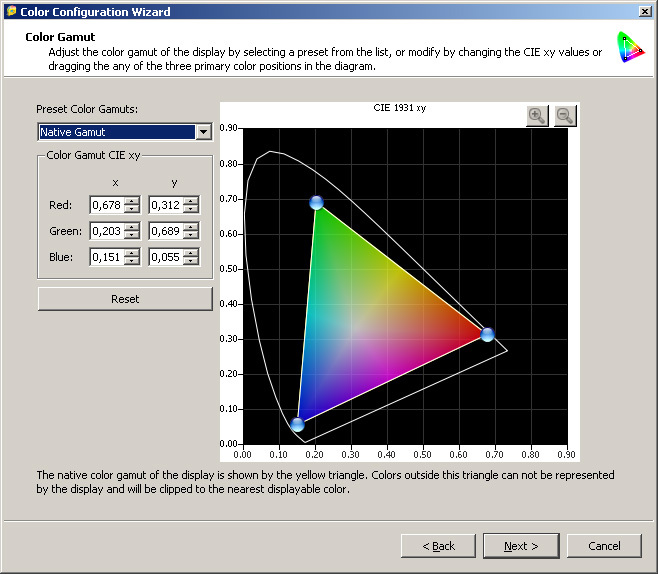Open the Preset Color Gamuts dropdown arrow
The width and height of the screenshot is (658, 574).
click(x=204, y=132)
